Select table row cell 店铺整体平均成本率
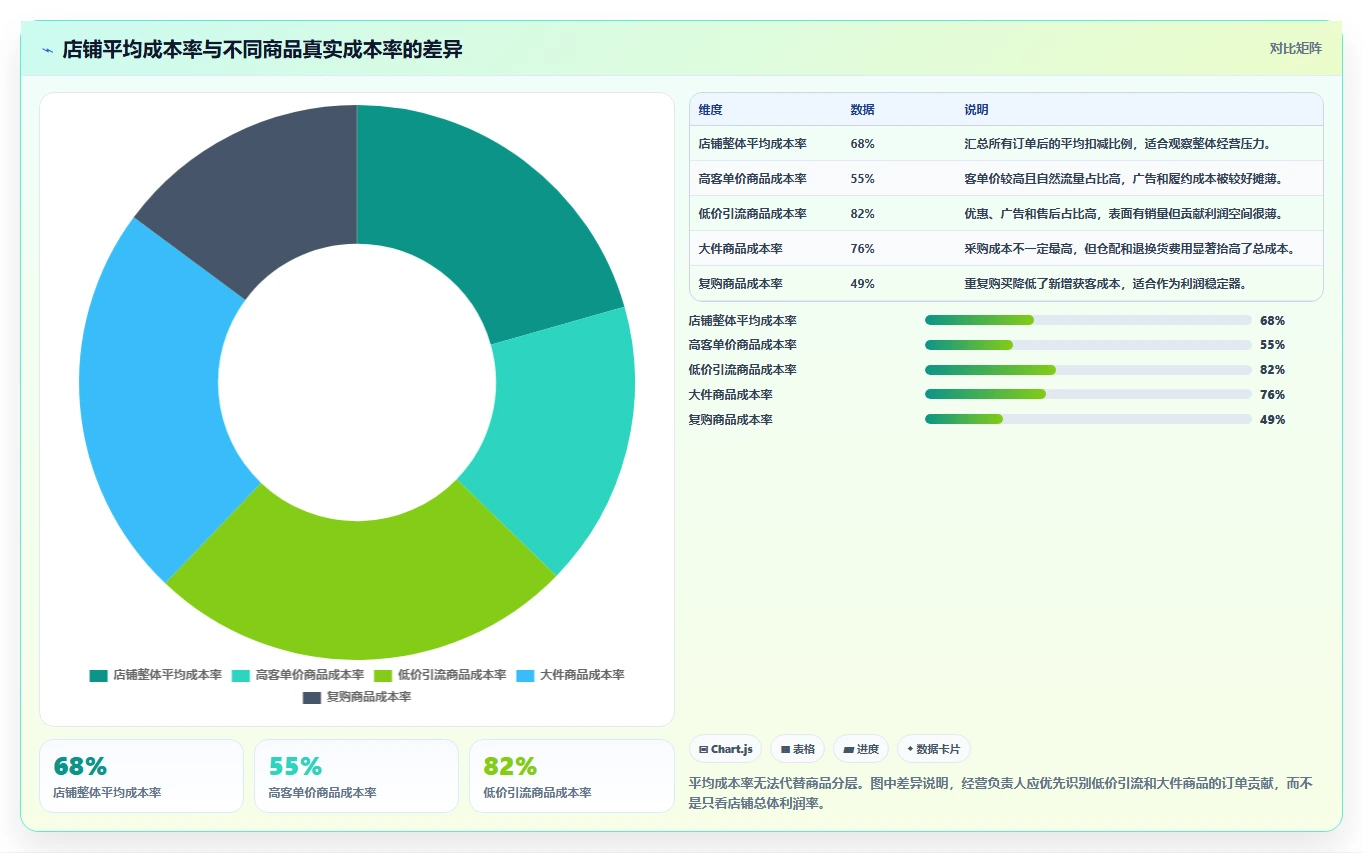This screenshot has height=853, width=1363. click(x=752, y=144)
